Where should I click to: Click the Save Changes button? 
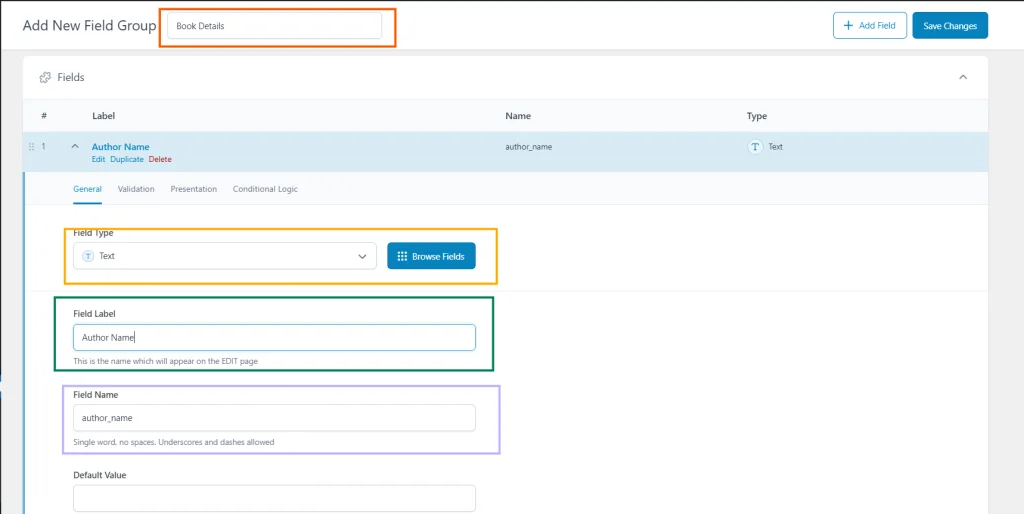point(950,25)
